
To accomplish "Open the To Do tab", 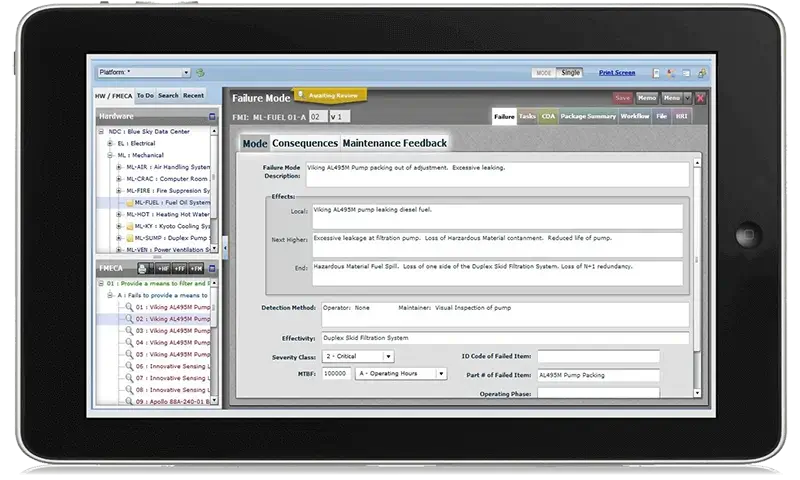I will [x=145, y=95].
